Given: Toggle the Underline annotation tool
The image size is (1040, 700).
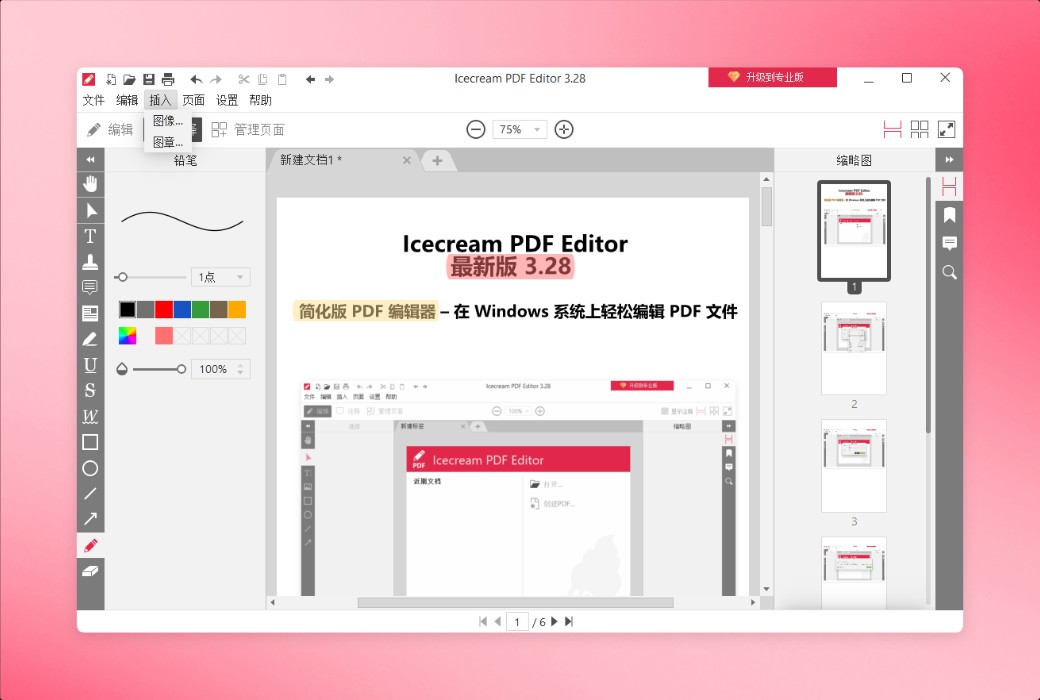Looking at the screenshot, I should pyautogui.click(x=90, y=365).
